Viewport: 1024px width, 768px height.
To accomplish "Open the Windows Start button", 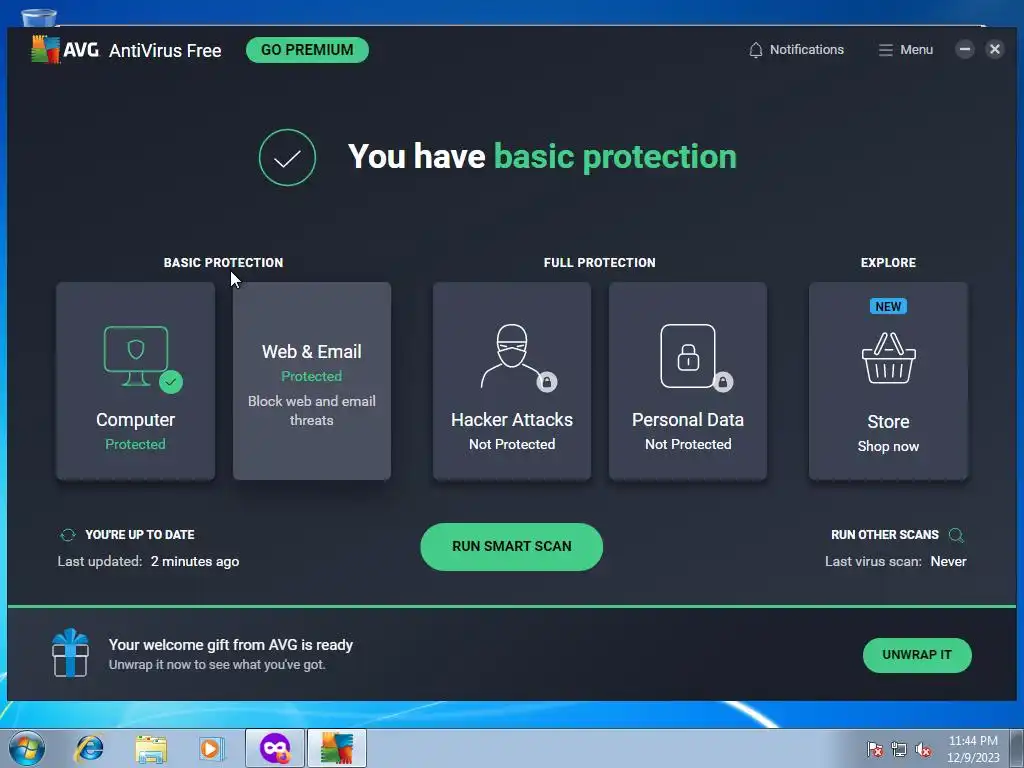I will (27, 748).
